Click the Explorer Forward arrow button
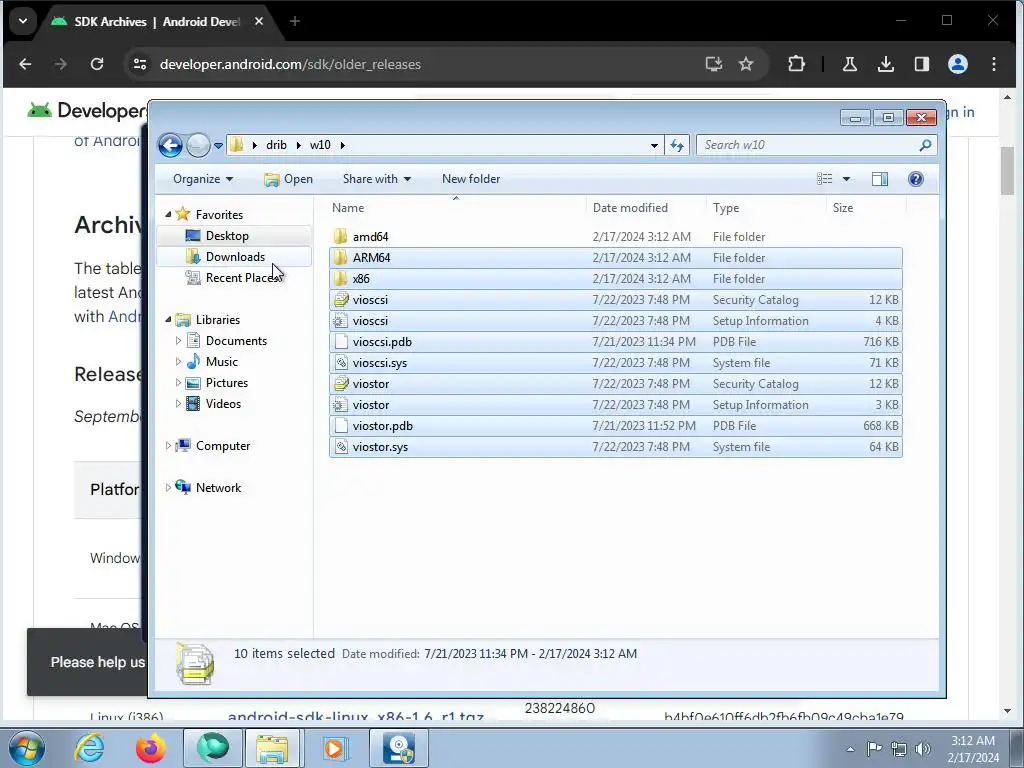This screenshot has height=768, width=1024. 198,145
